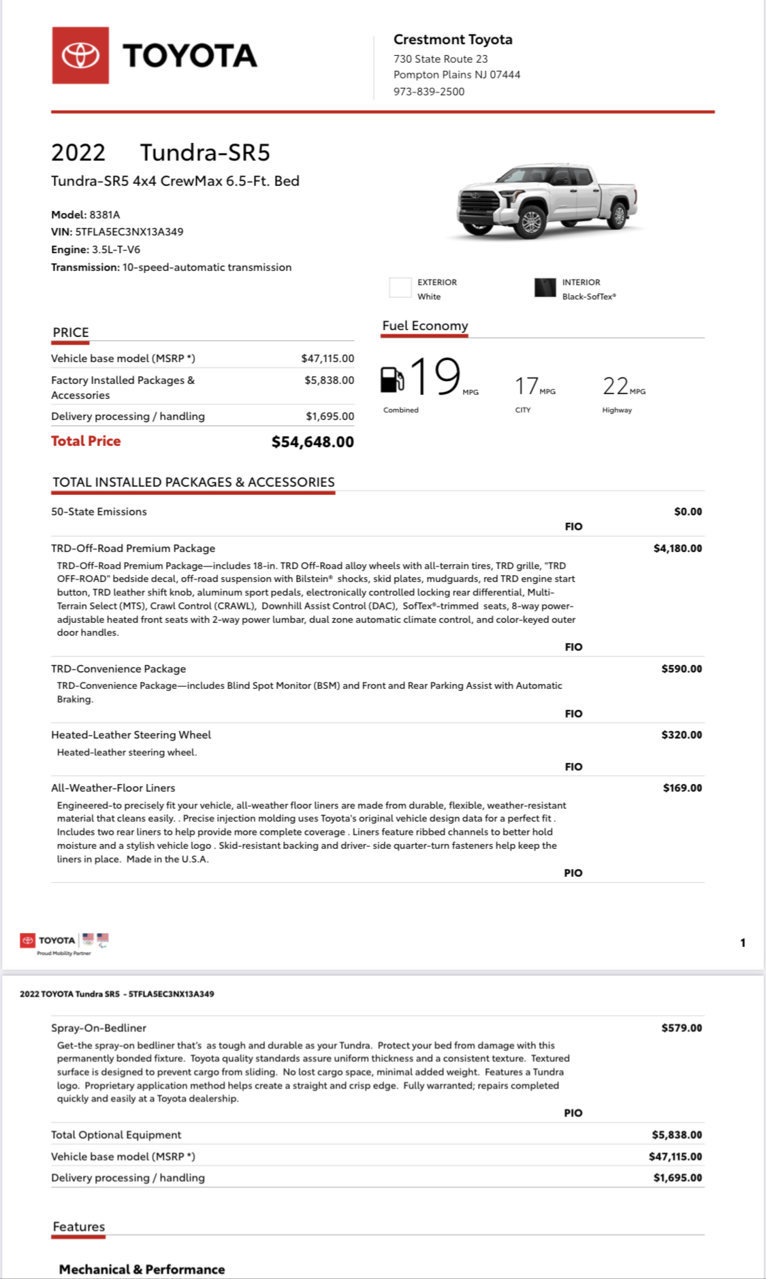Image resolution: width=766 pixels, height=1279 pixels.
Task: Click the page two header with VIN
Action: tap(117, 994)
